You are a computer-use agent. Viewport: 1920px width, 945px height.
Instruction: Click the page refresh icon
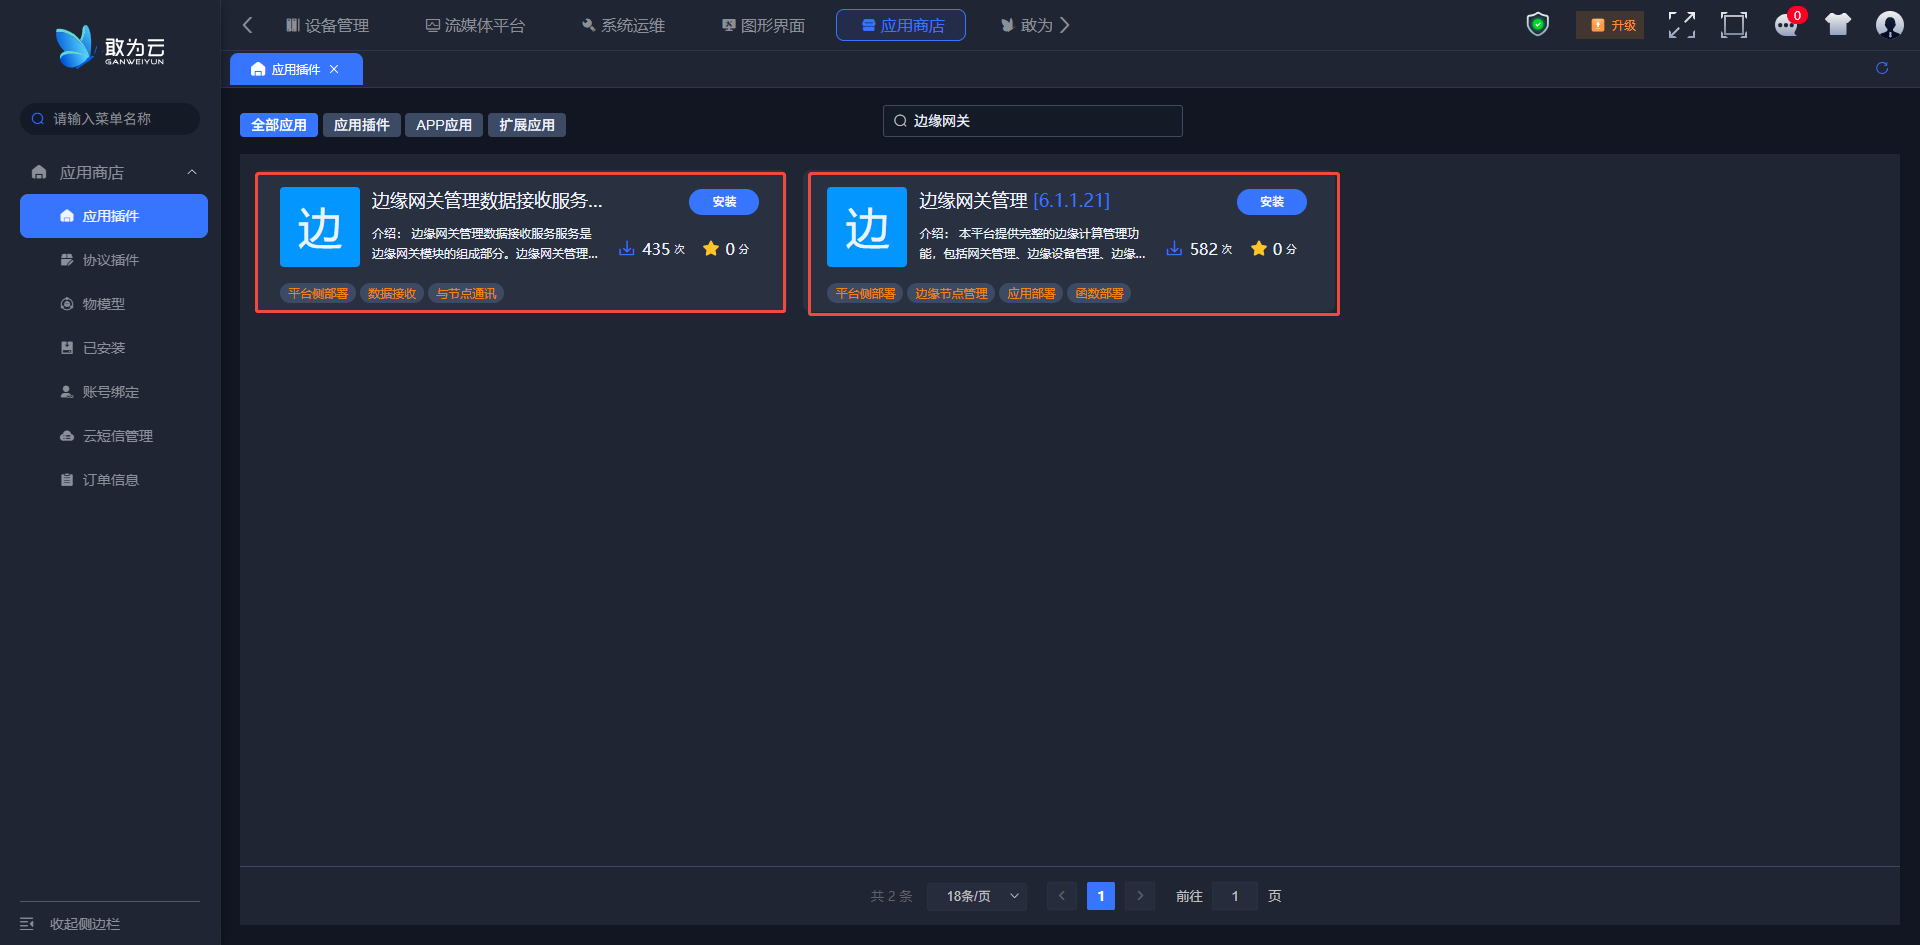point(1882,68)
